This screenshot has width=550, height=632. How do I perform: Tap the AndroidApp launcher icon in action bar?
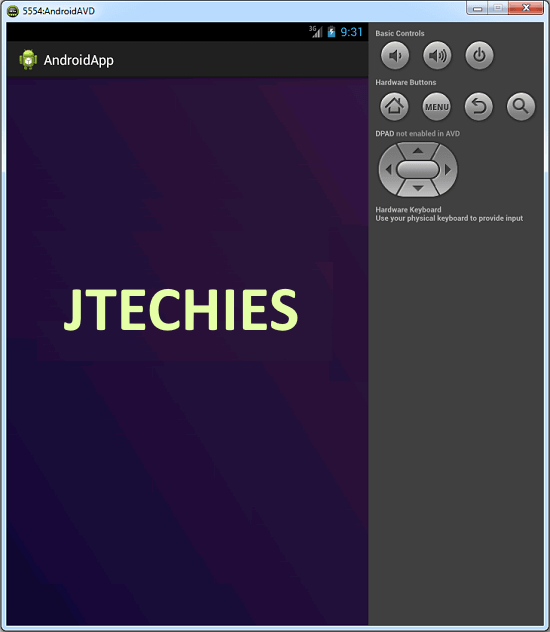[28, 60]
